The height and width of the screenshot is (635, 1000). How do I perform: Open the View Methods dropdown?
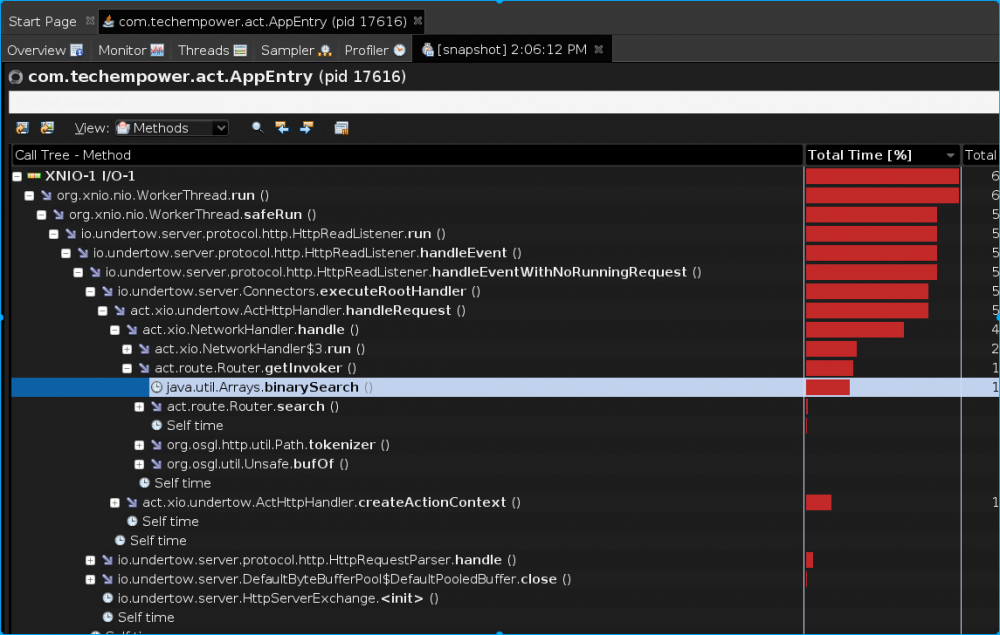[x=171, y=128]
